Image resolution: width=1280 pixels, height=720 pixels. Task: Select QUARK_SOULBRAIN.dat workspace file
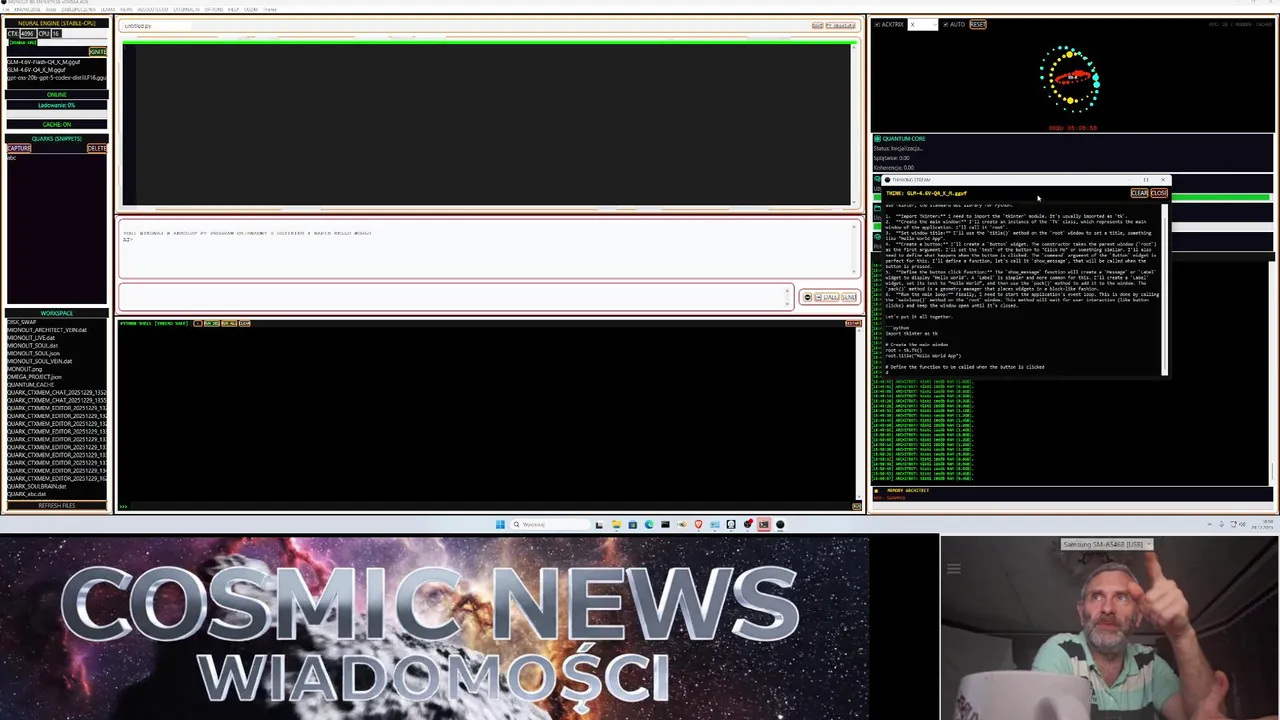point(37,486)
